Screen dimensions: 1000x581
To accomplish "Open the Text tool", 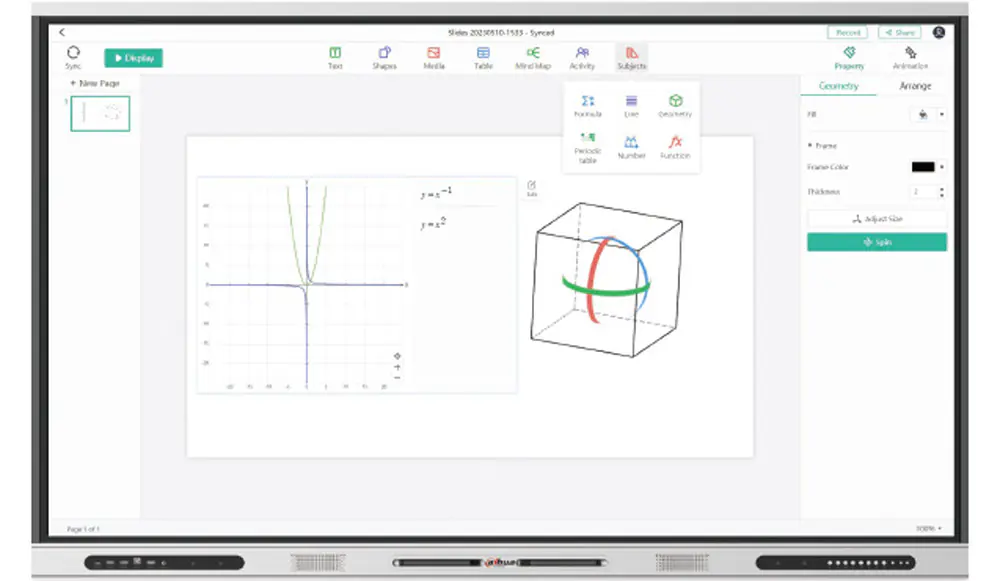I will (x=335, y=57).
